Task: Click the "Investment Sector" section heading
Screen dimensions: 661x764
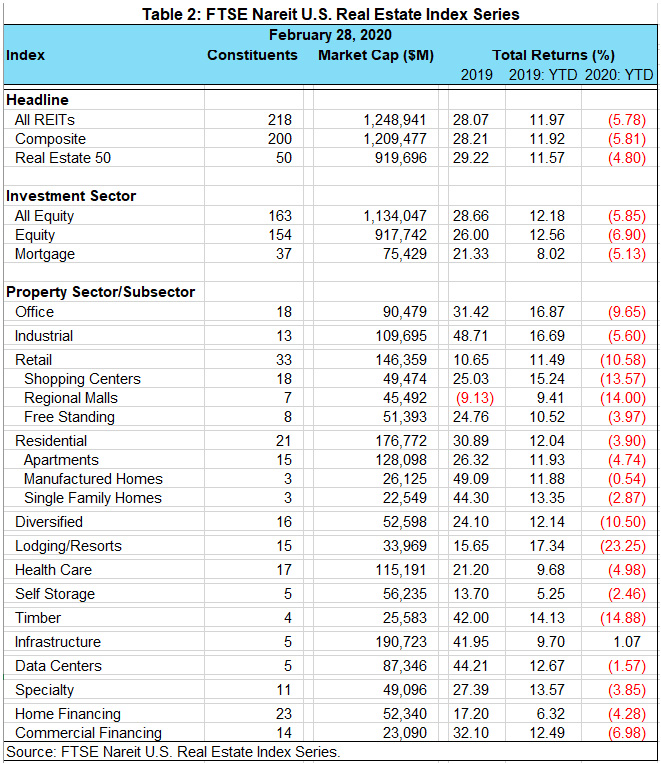Action: click(x=71, y=196)
